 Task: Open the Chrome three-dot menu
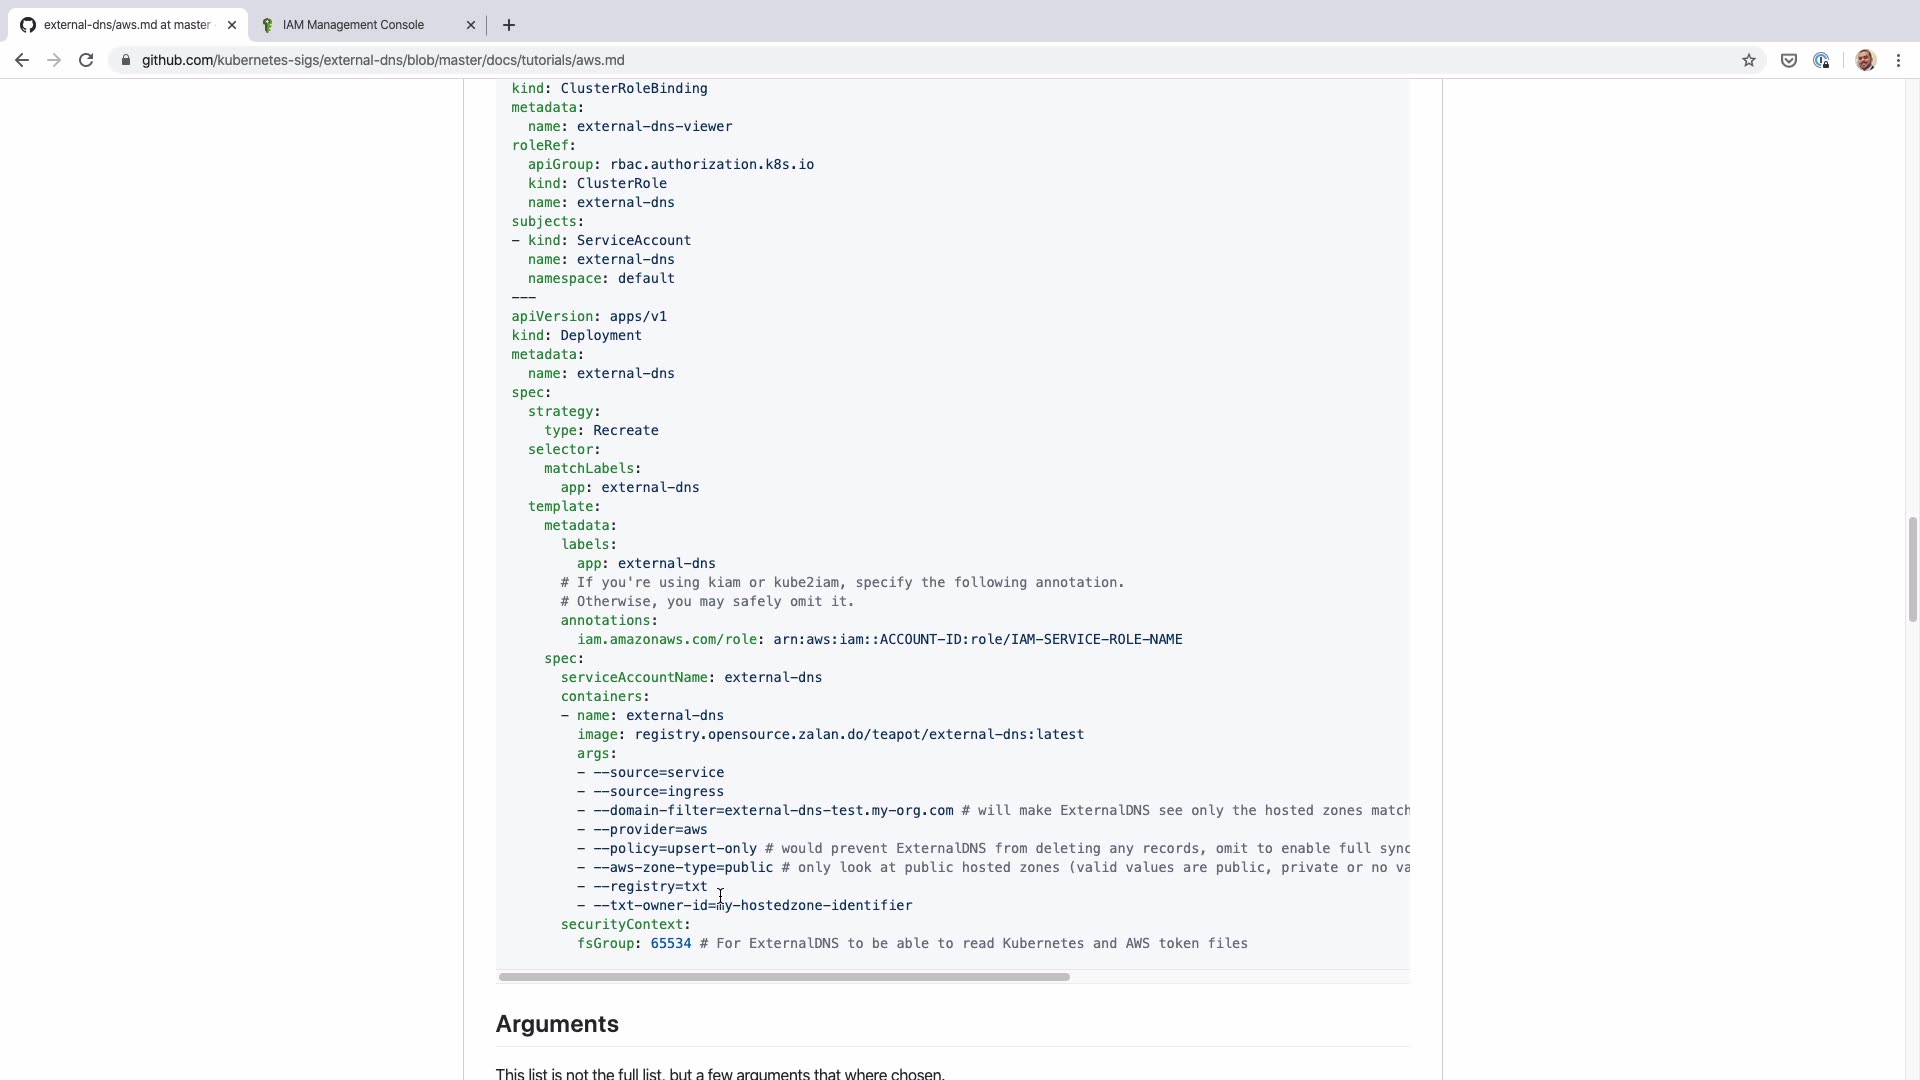1898,60
